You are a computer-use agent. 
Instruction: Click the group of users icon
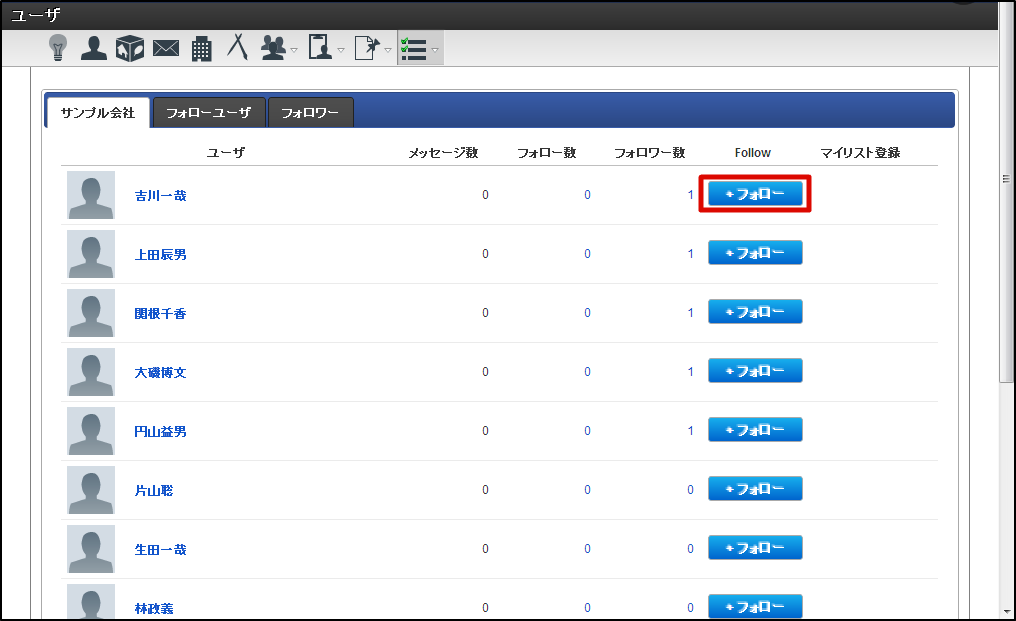pos(272,47)
